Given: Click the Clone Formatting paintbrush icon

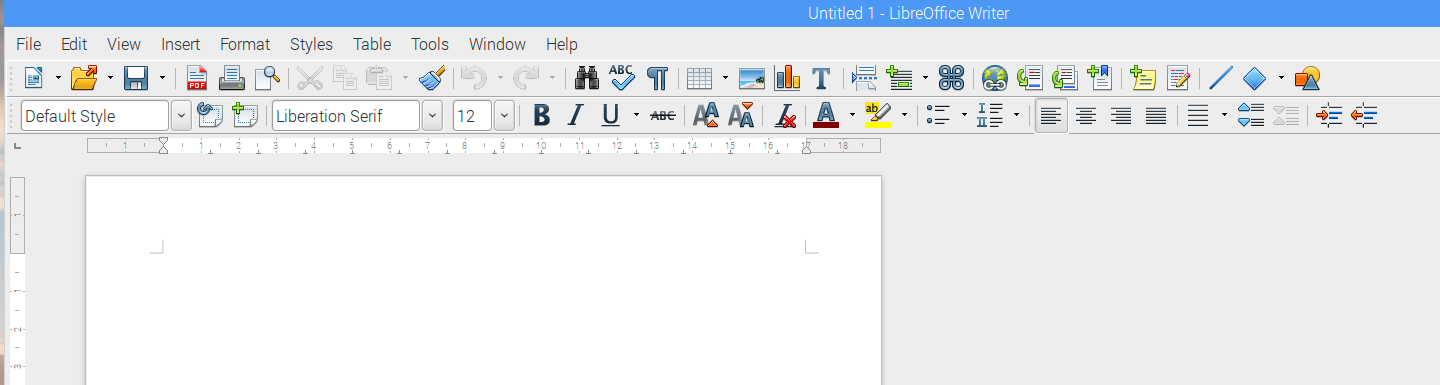Looking at the screenshot, I should (432, 78).
